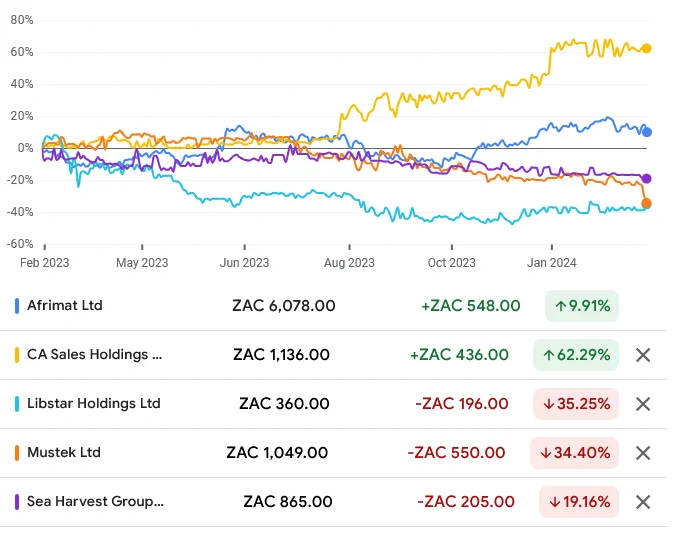
Task: Remove CA Sales Holdings from comparison
Action: point(643,355)
